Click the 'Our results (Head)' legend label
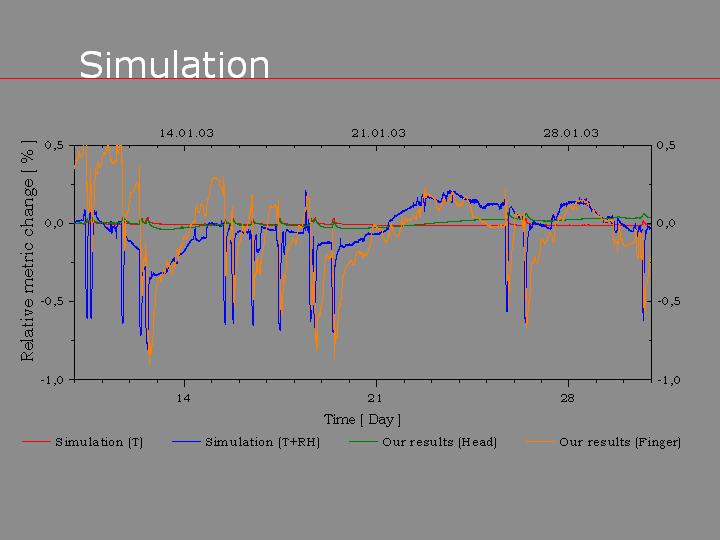This screenshot has height=540, width=720. click(439, 442)
